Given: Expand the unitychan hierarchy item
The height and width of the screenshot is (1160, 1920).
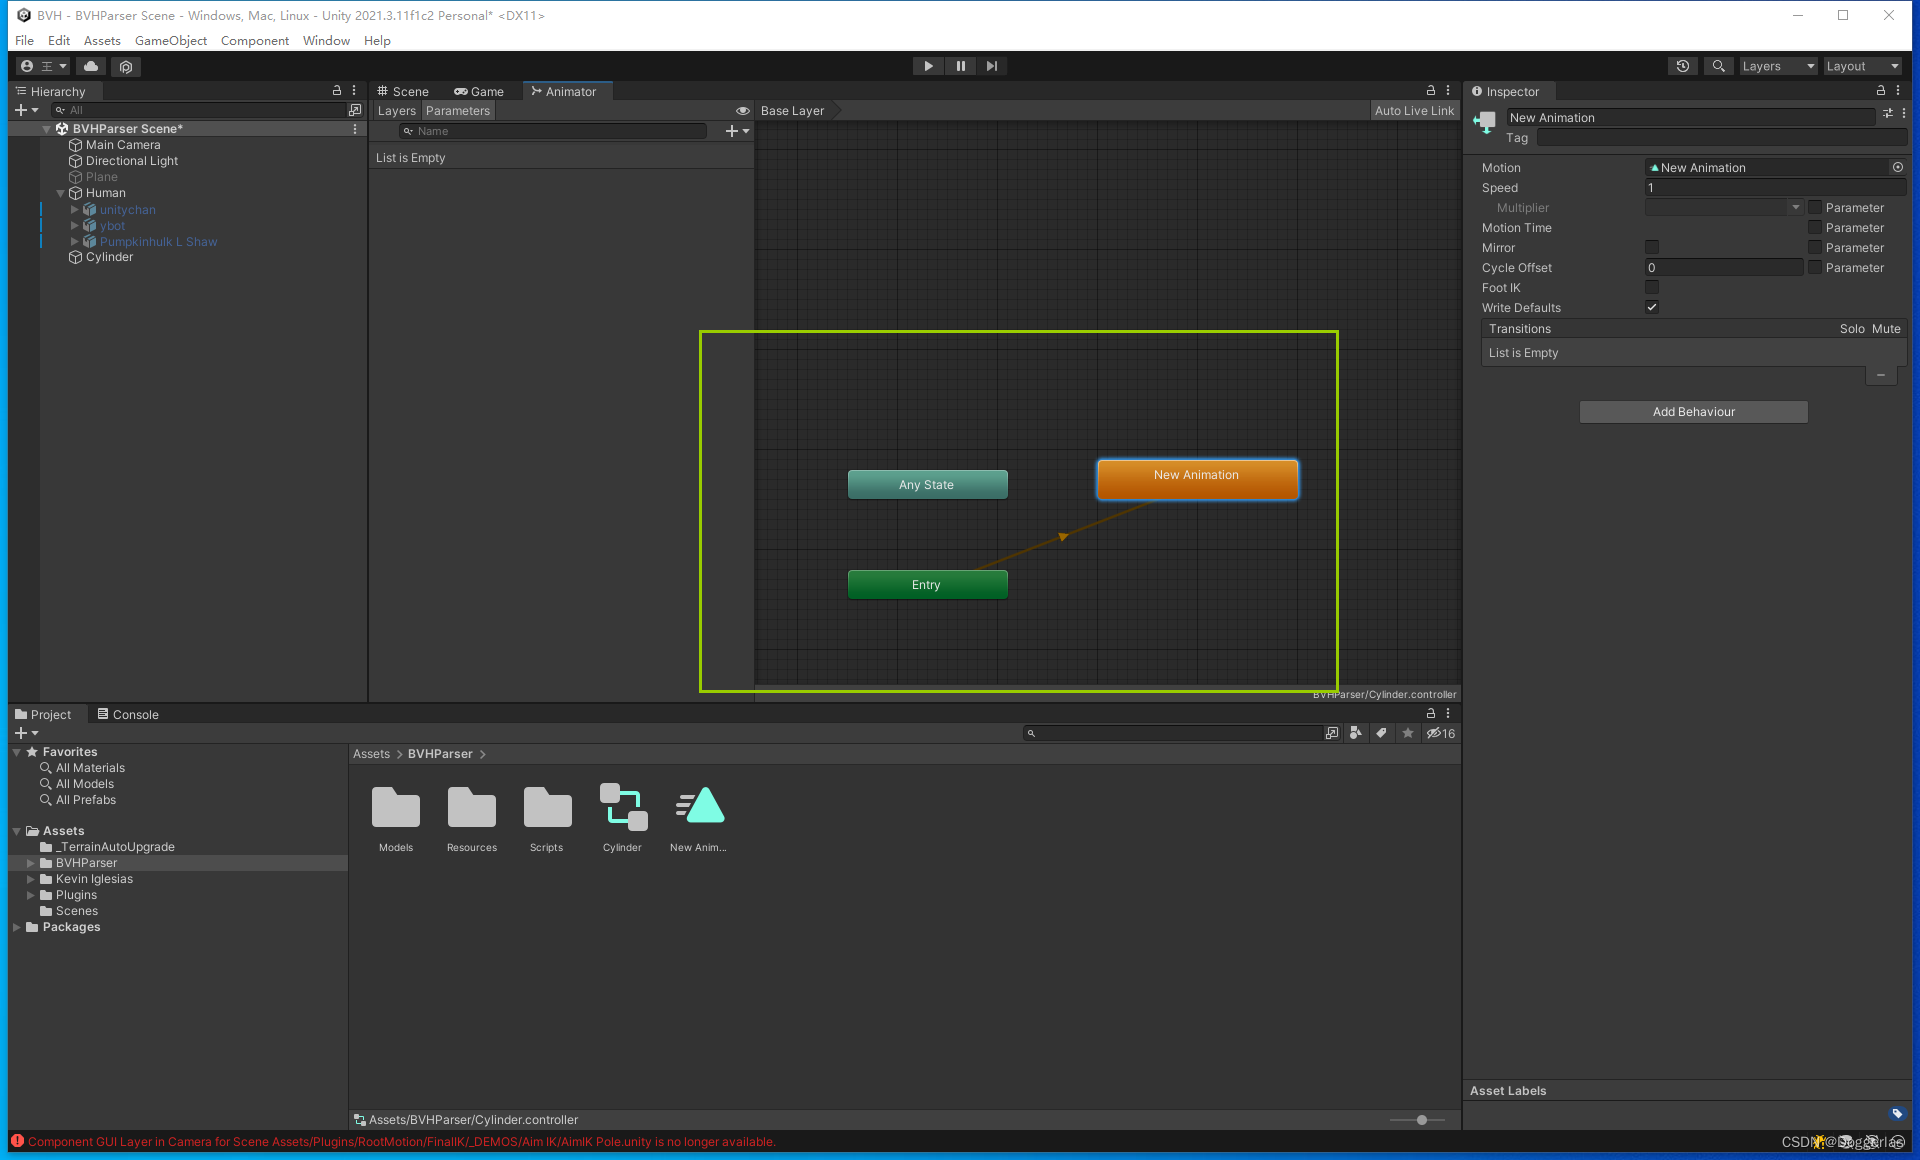Looking at the screenshot, I should (x=74, y=210).
